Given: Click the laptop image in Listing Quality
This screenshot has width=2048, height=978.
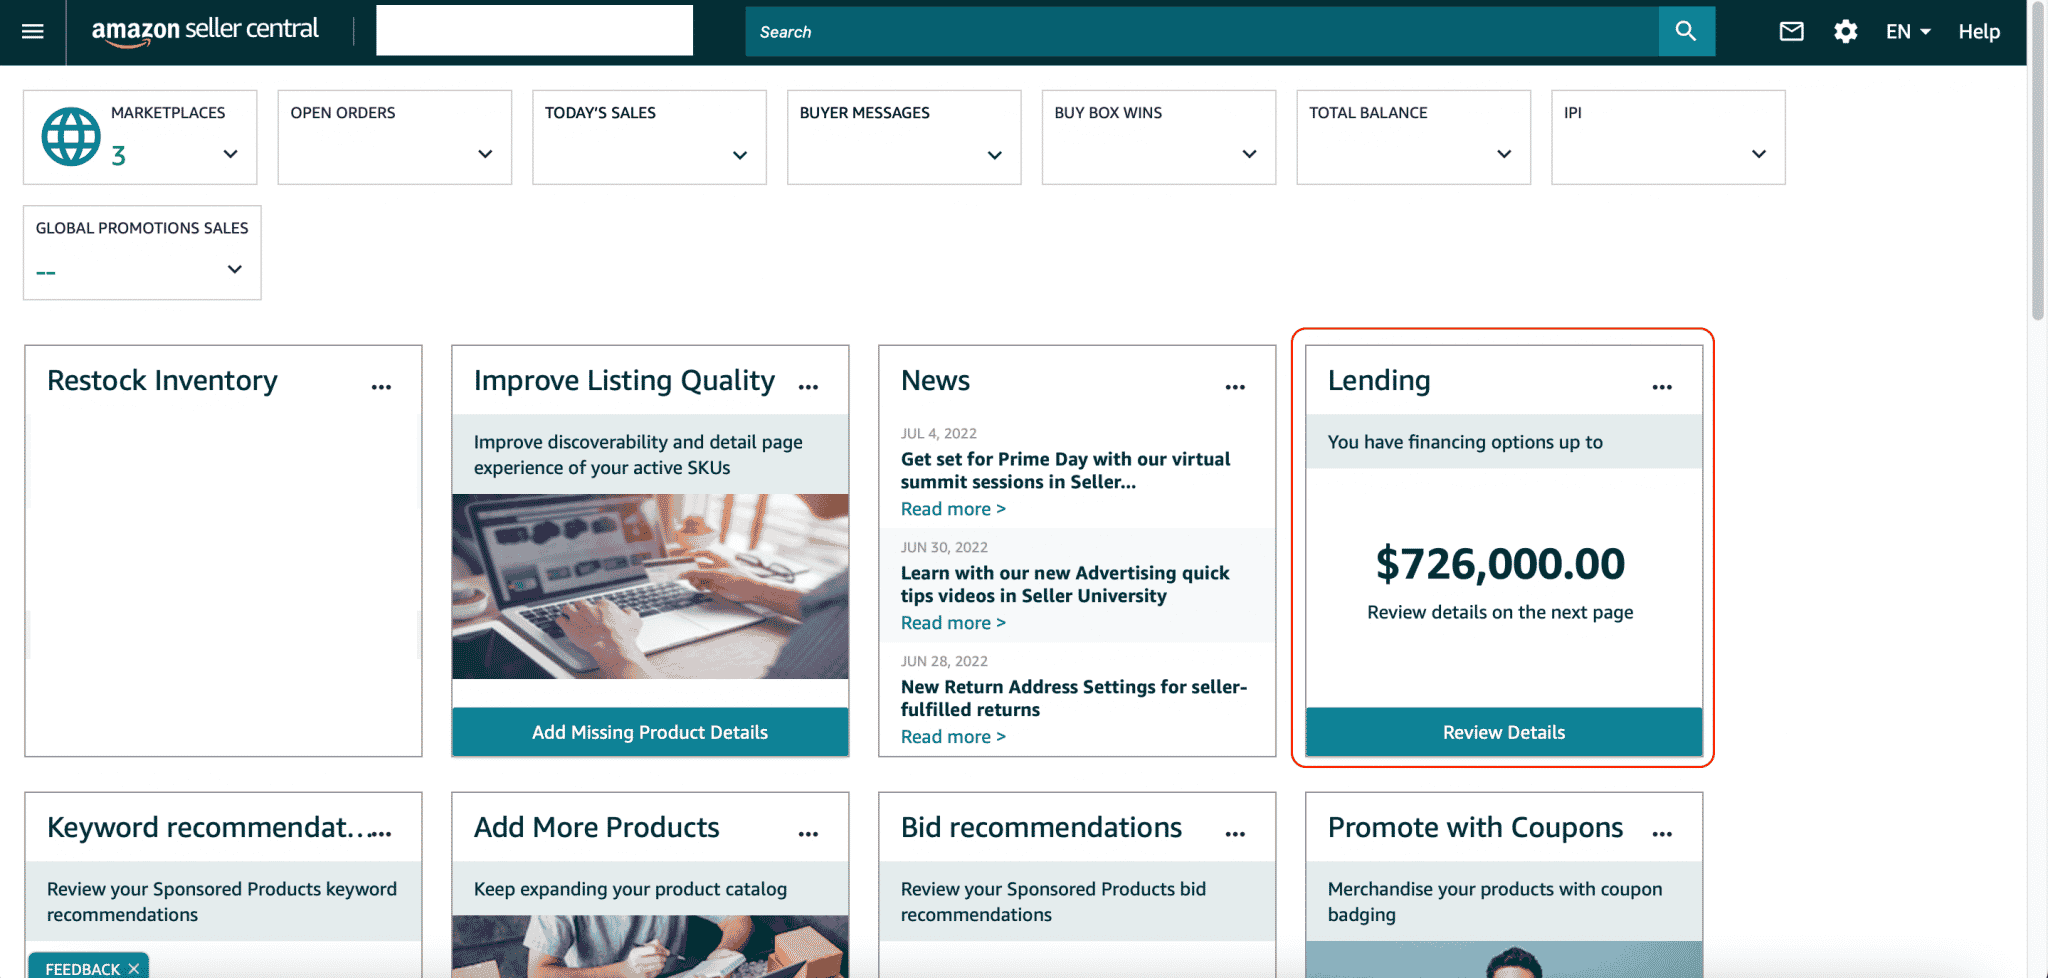Looking at the screenshot, I should coord(650,586).
